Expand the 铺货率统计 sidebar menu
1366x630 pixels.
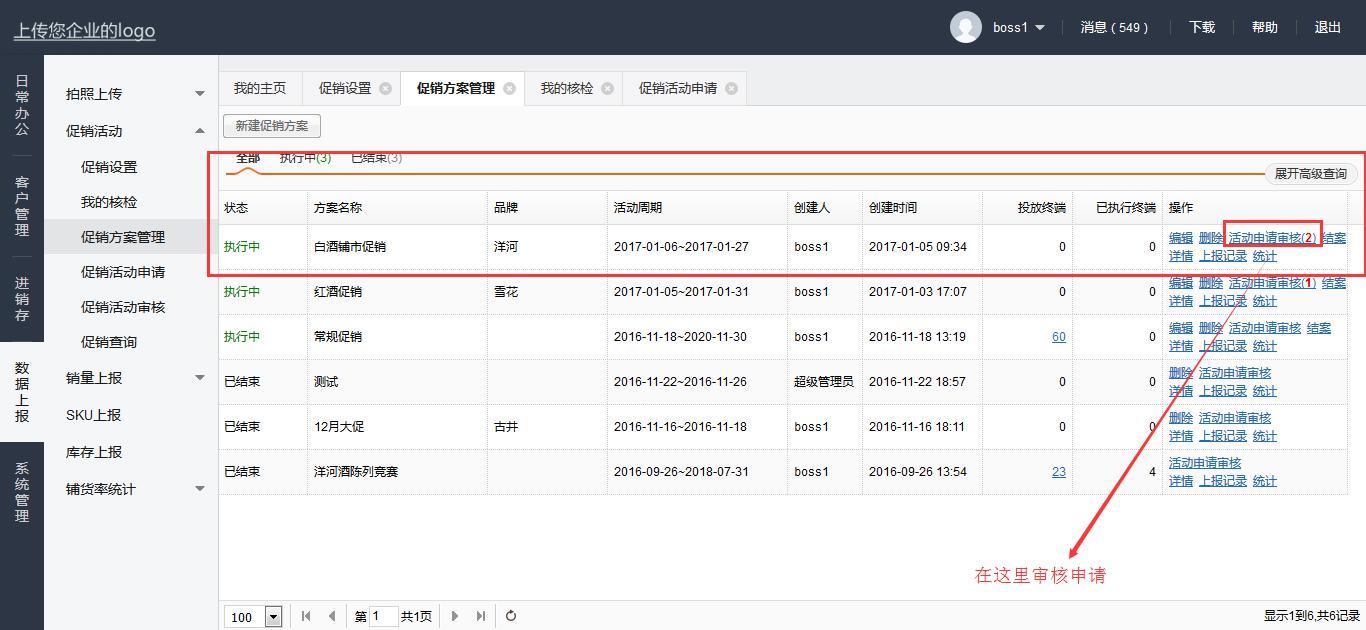coord(199,489)
